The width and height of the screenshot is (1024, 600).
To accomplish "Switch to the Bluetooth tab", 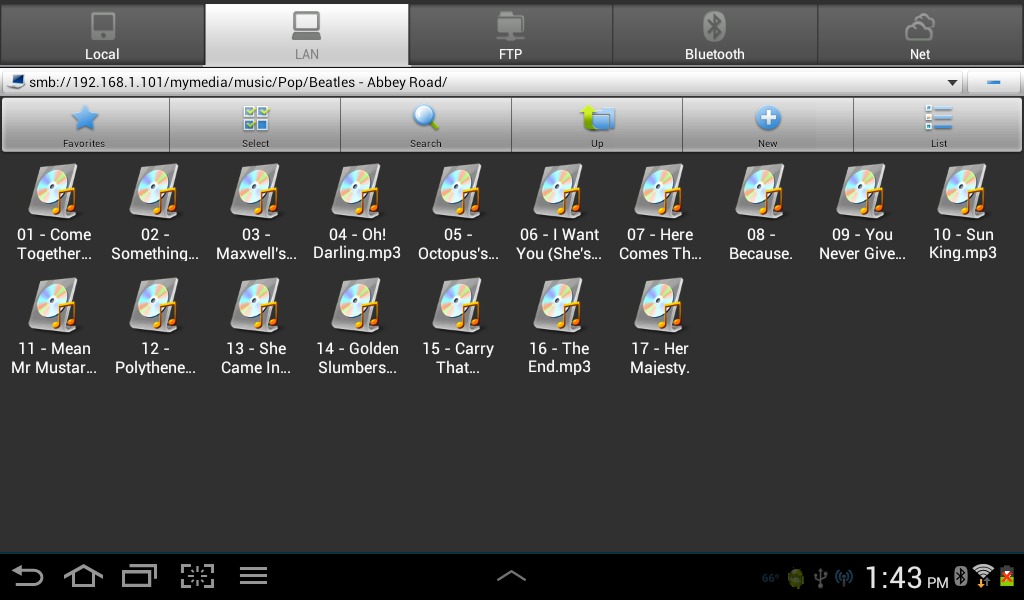I will (x=714, y=35).
